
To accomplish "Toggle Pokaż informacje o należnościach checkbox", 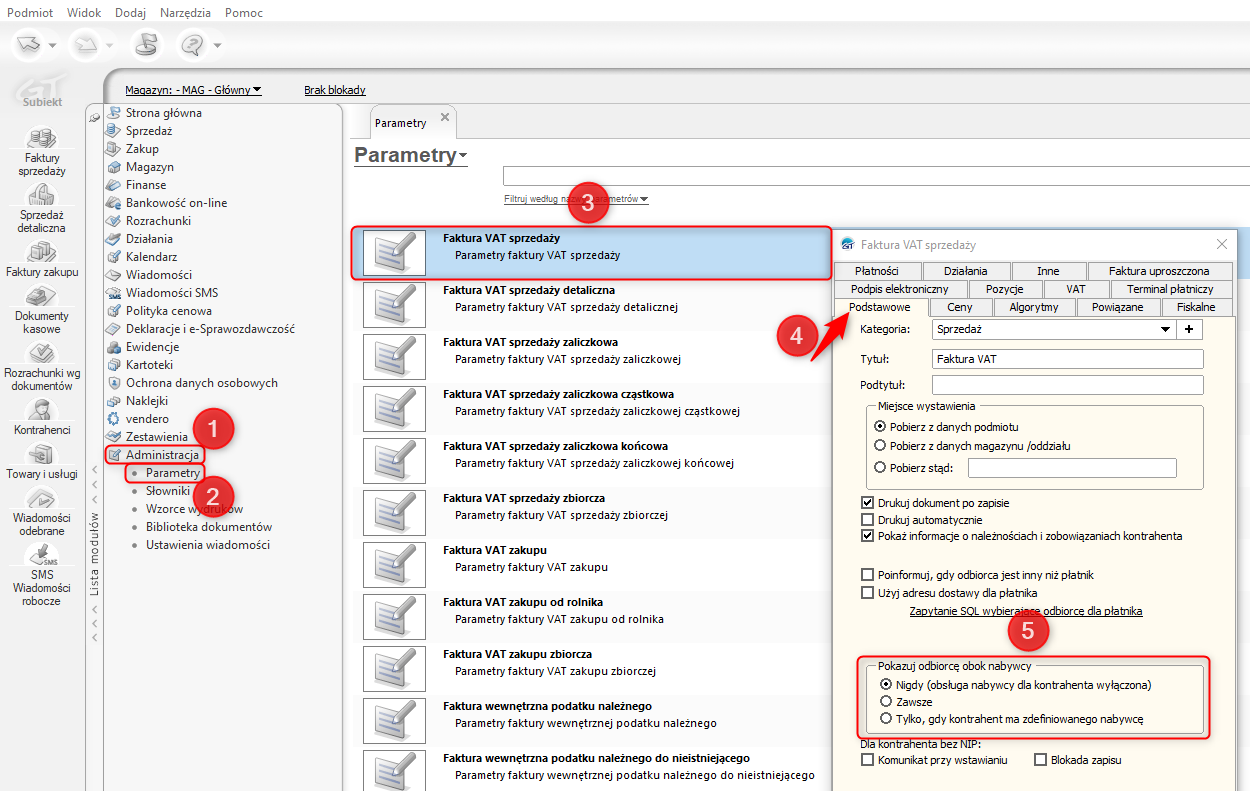I will click(x=868, y=536).
